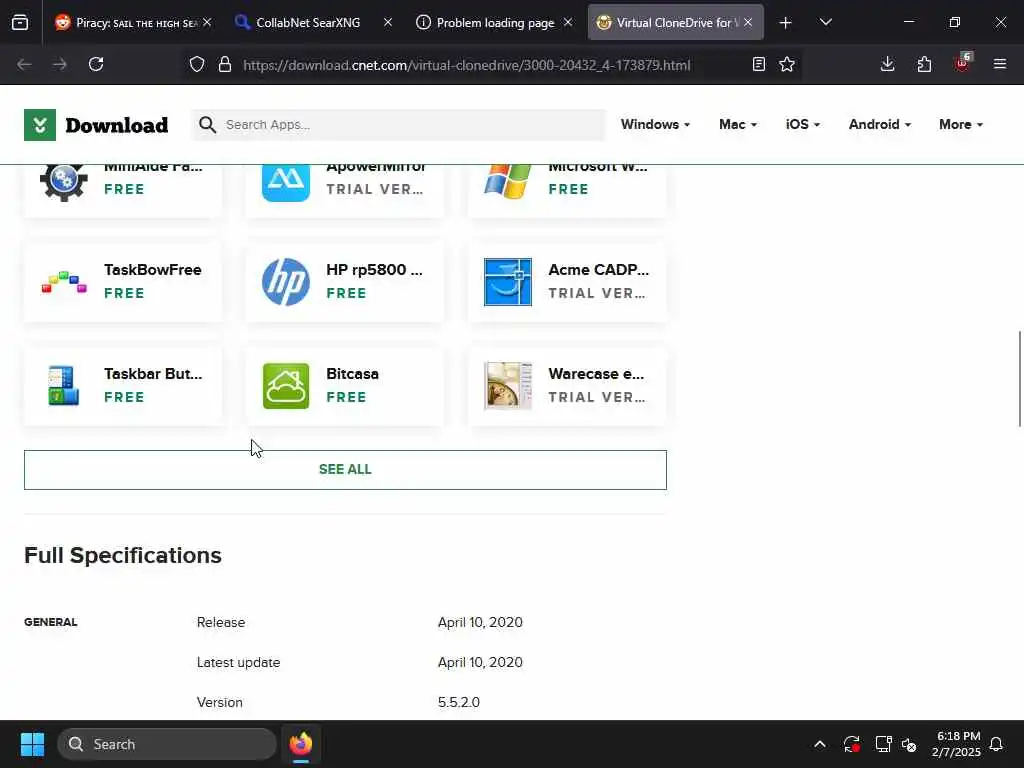List all tabs dropdown arrow
This screenshot has width=1024, height=768.
[x=825, y=22]
